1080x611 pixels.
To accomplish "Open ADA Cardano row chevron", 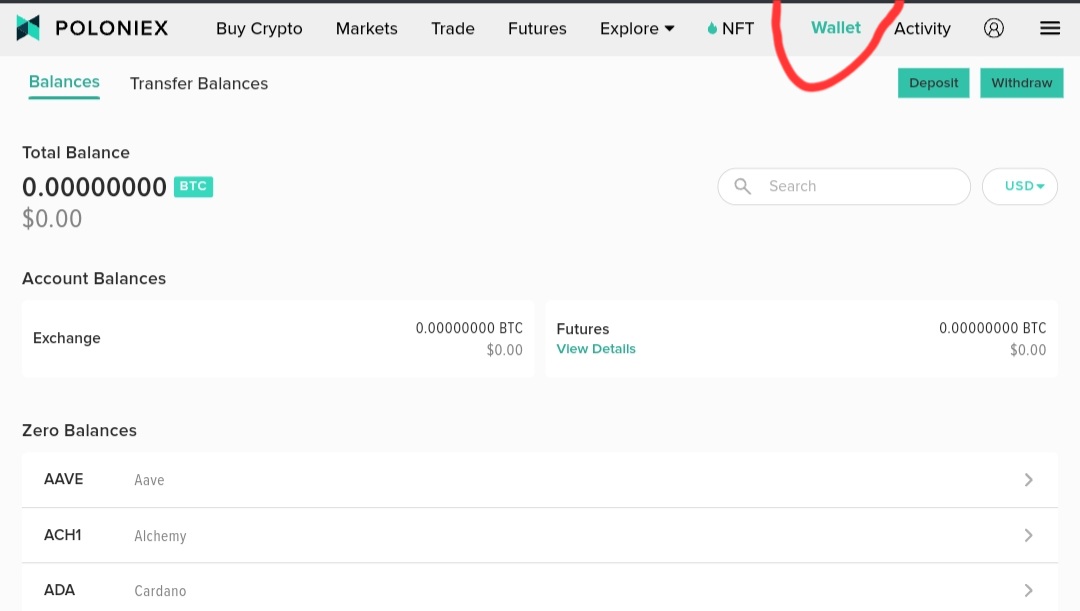I will [1028, 590].
